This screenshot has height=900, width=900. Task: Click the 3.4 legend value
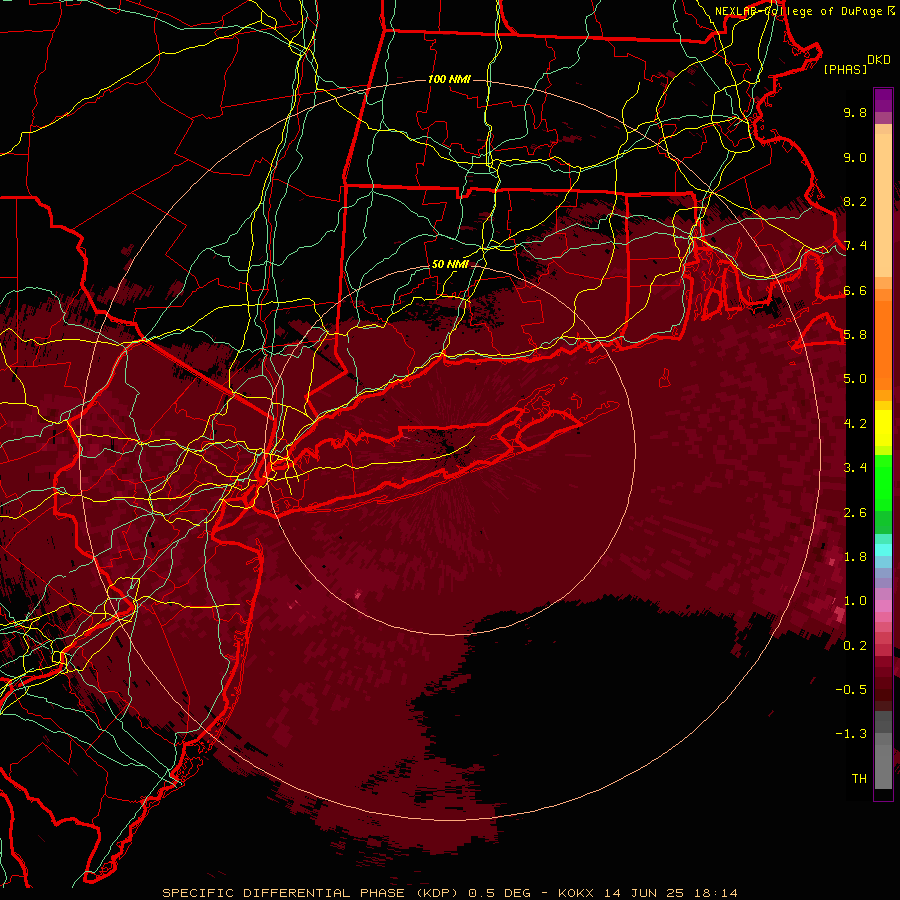[x=855, y=468]
